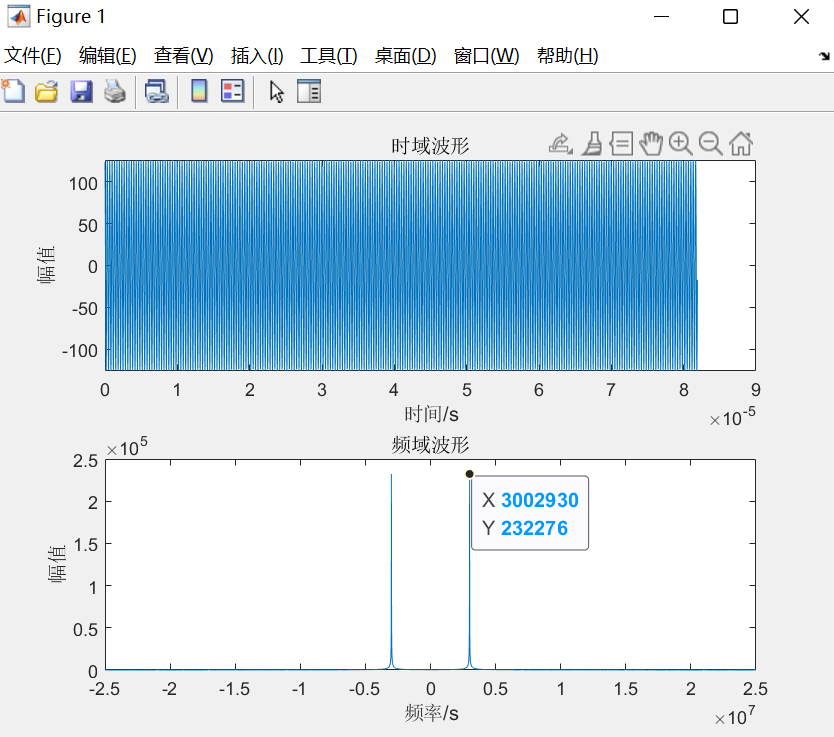Toggle zoom in mode on the axes
Screen dimensions: 834x737
click(x=680, y=144)
